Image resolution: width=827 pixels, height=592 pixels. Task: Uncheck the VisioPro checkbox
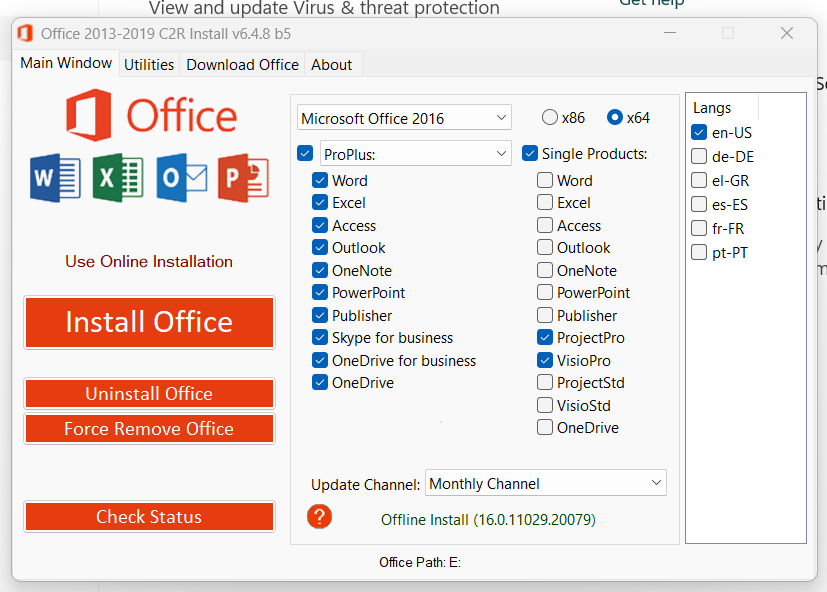(545, 360)
